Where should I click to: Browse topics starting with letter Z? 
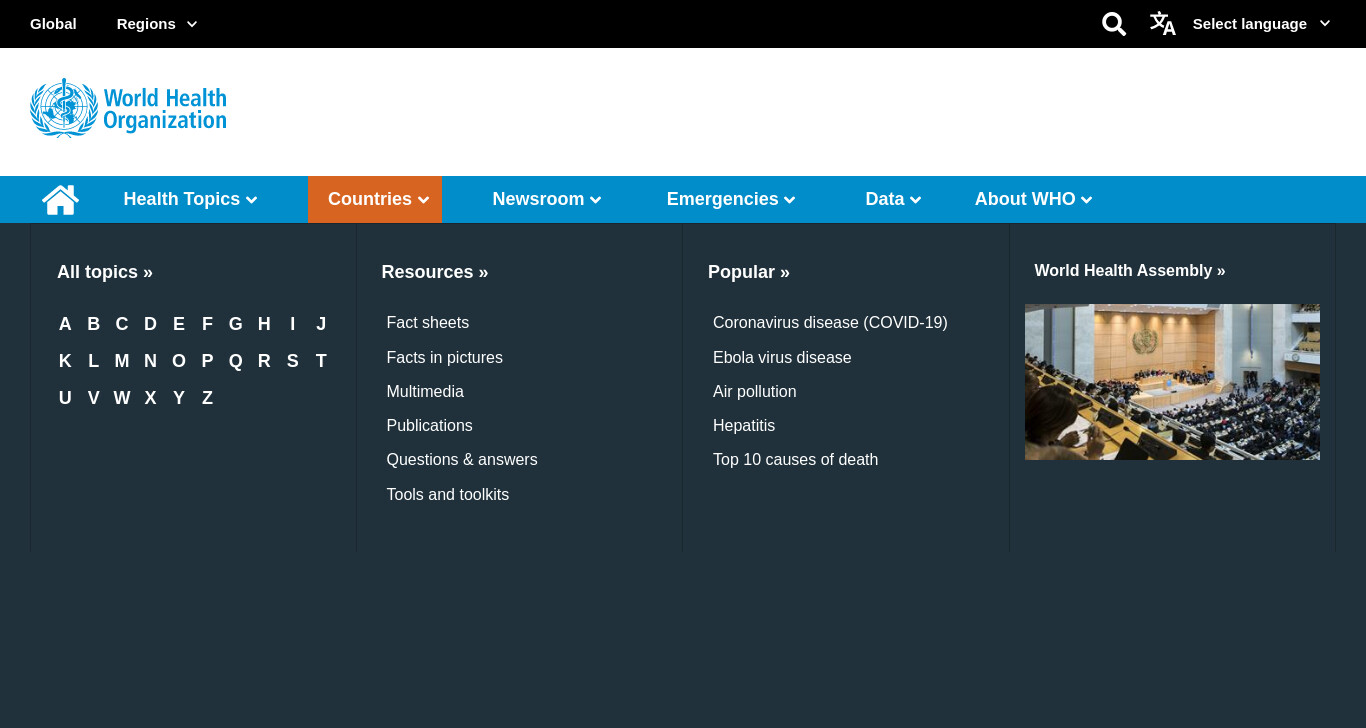[x=207, y=398]
